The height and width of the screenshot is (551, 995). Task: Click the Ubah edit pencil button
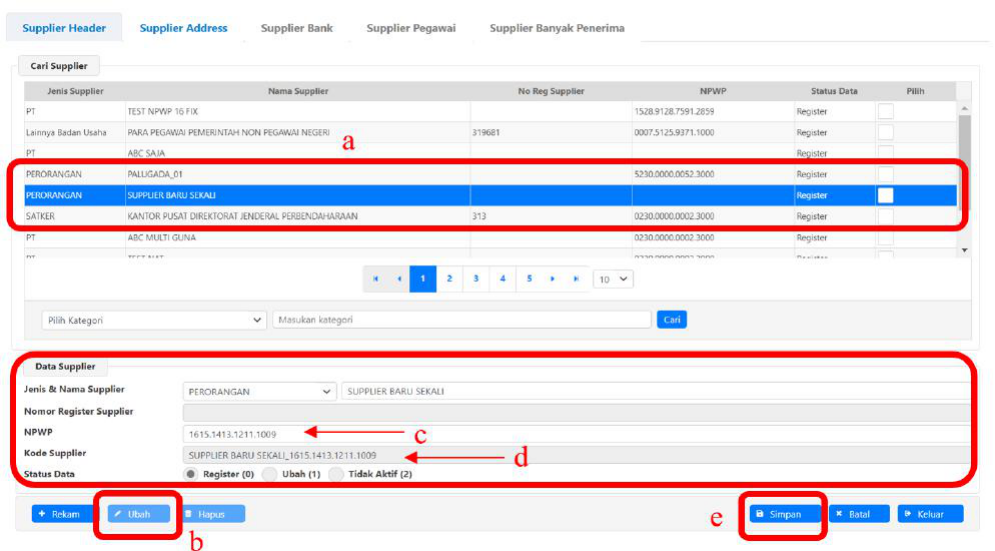[133, 514]
